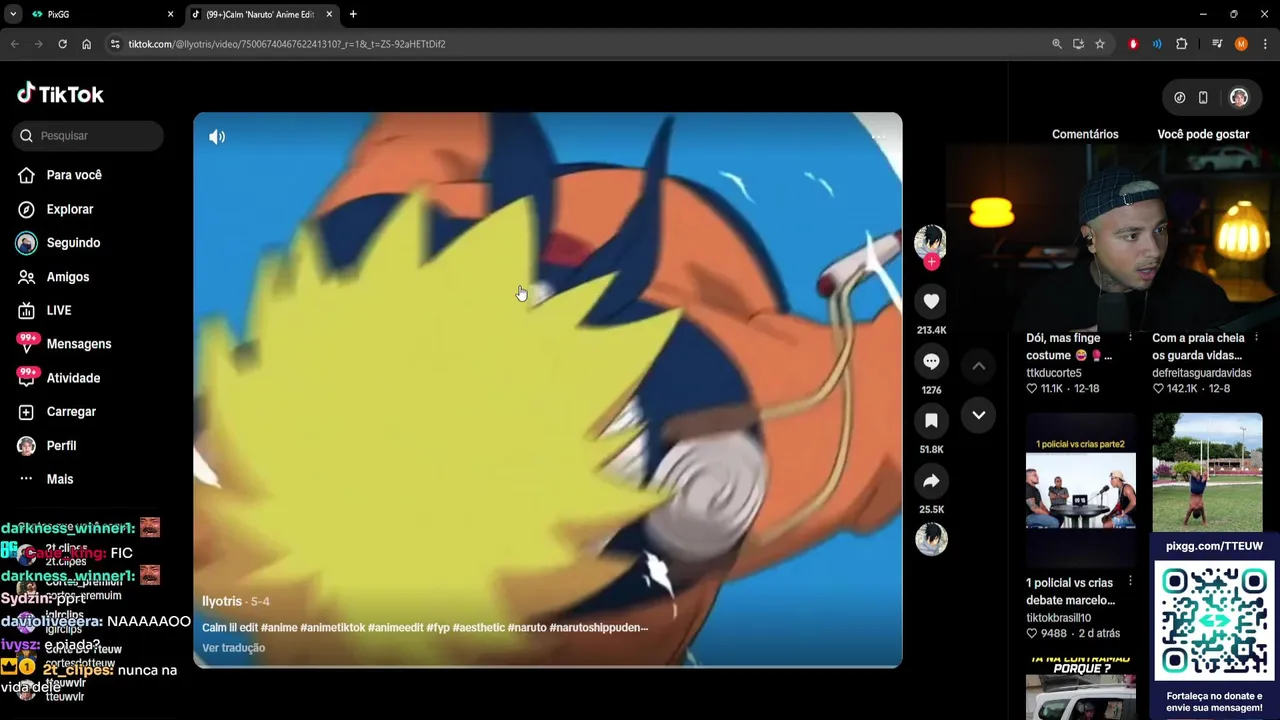Install app via address bar icon
The width and height of the screenshot is (1280, 720).
[x=1078, y=44]
